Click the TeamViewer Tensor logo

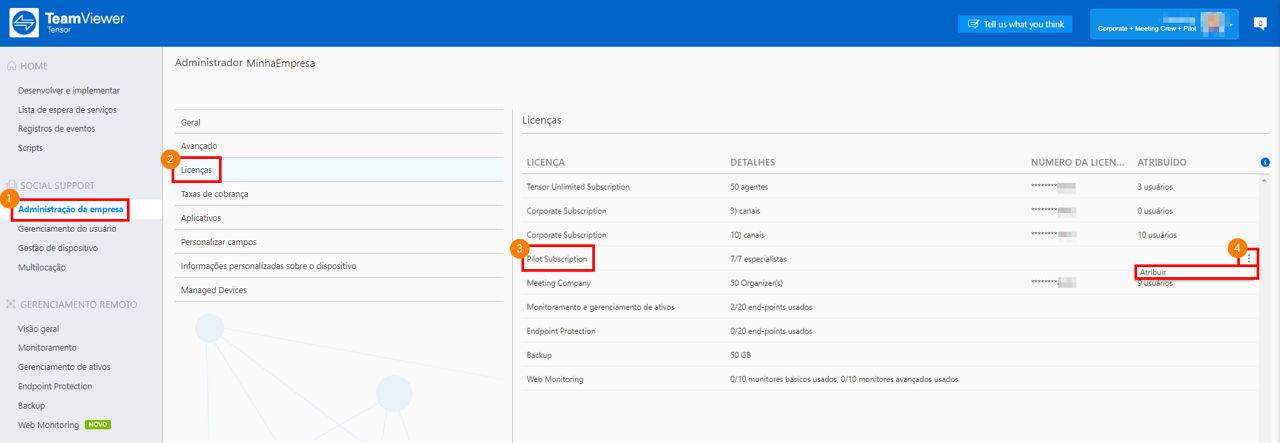[x=69, y=23]
